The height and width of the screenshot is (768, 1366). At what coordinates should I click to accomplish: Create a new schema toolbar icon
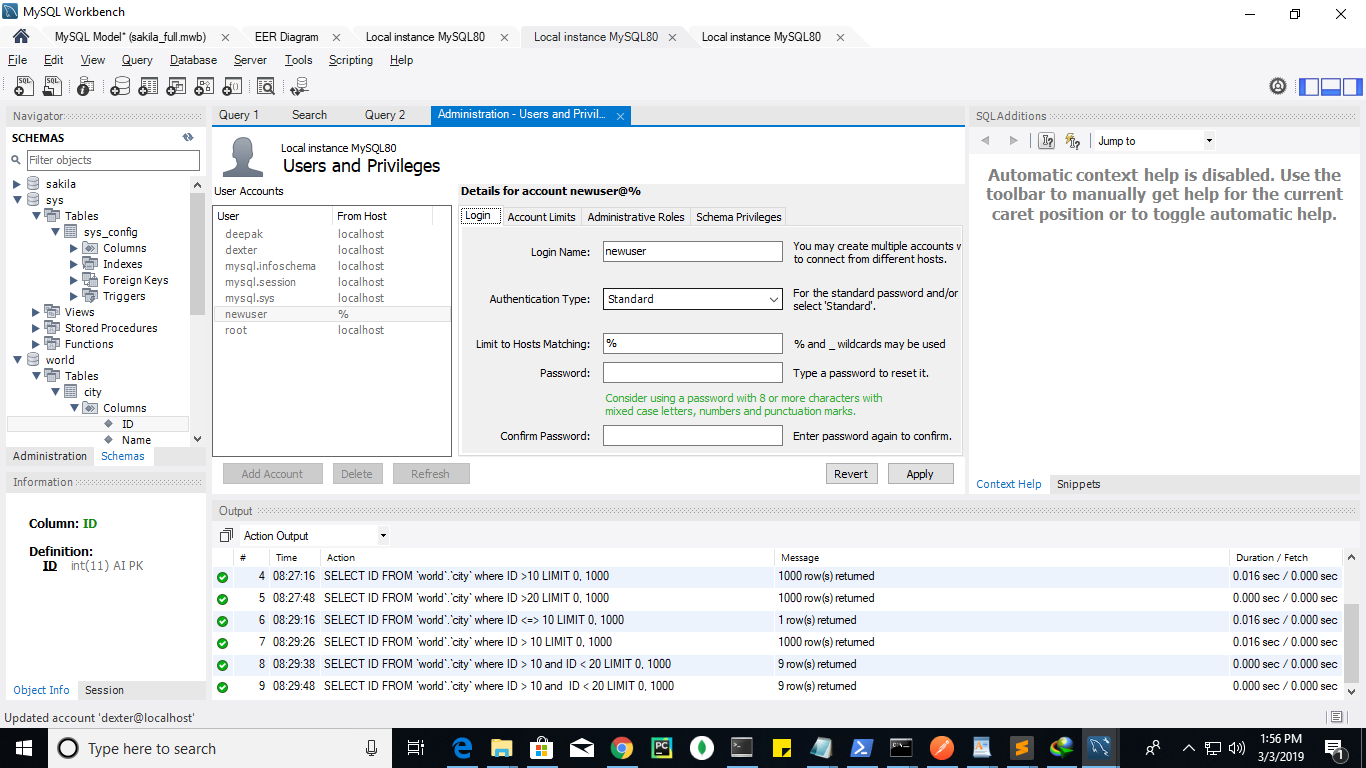pos(120,86)
